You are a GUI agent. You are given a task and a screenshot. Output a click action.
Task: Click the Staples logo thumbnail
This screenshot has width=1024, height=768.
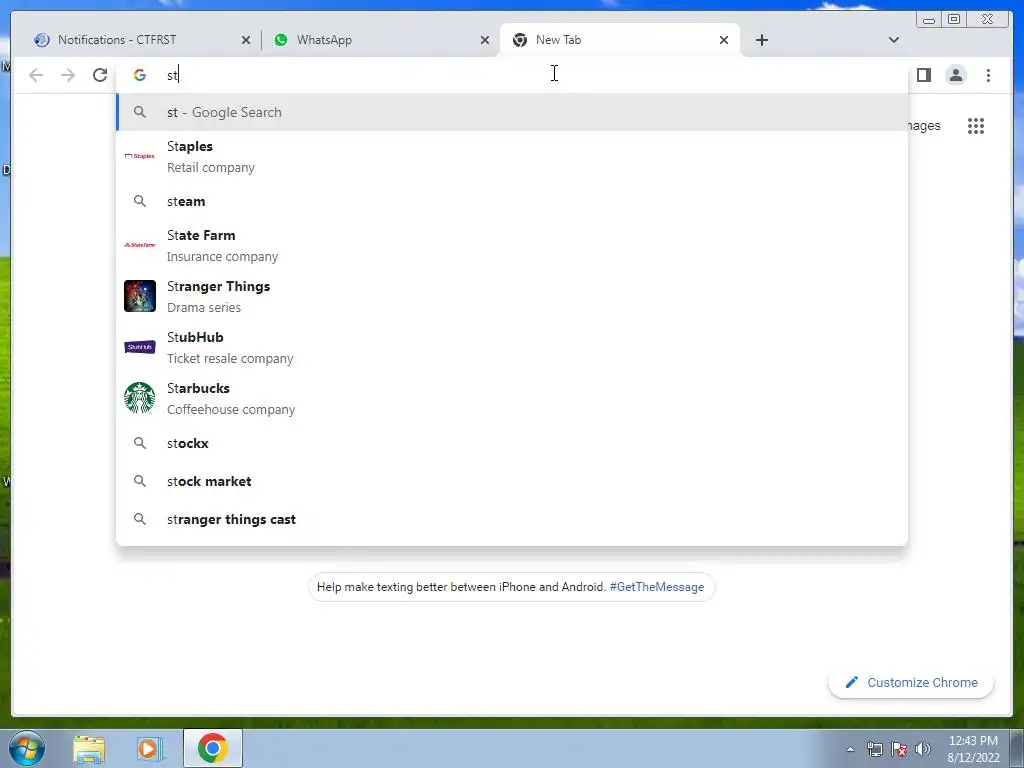pos(140,156)
